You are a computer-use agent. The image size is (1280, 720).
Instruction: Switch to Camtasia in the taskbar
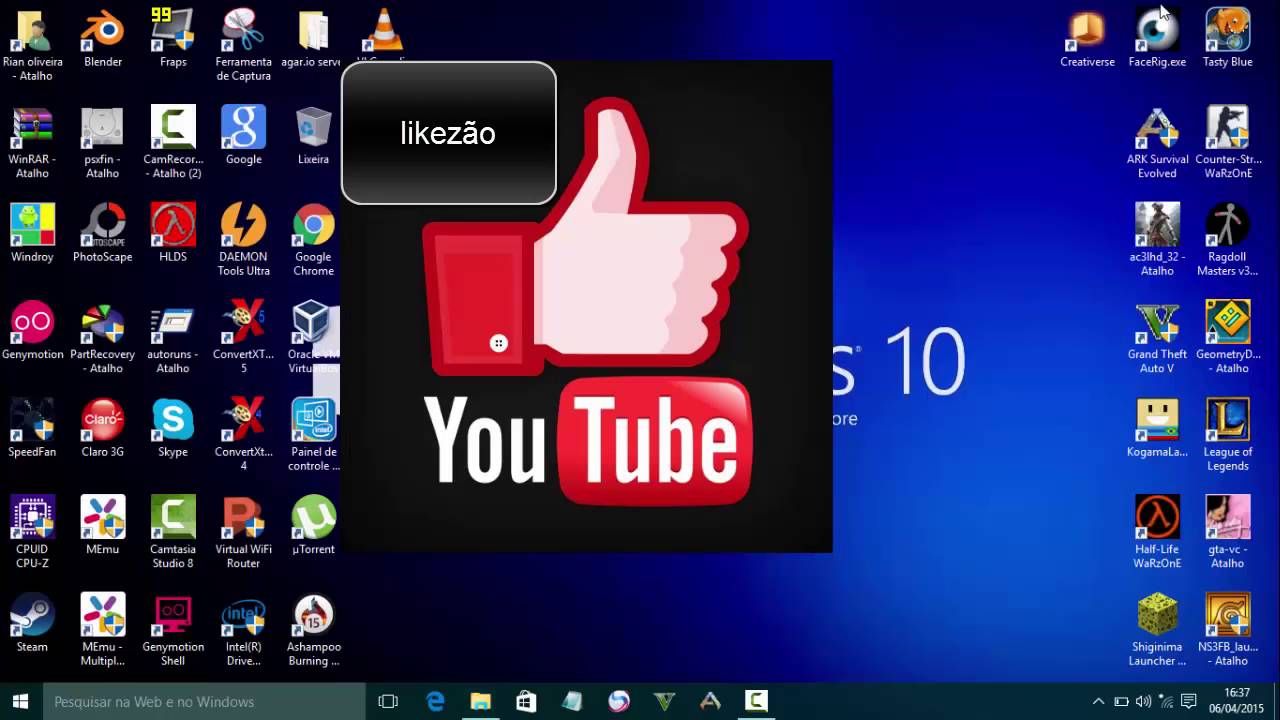757,702
